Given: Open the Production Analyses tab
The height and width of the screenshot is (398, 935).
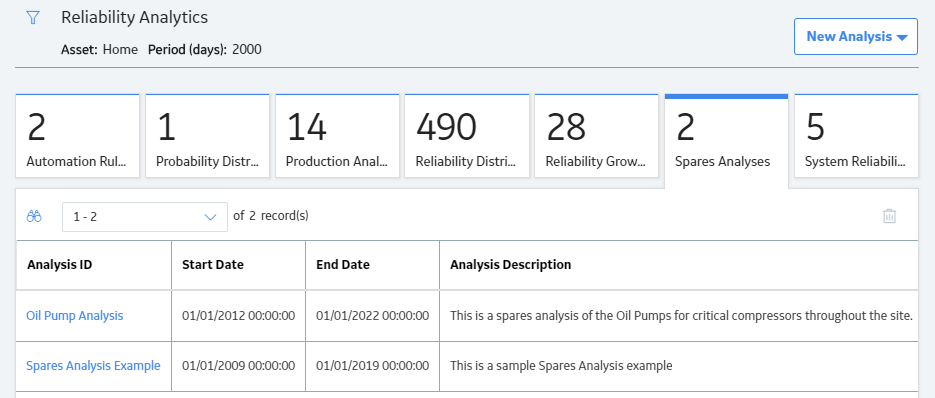Looking at the screenshot, I should pos(338,136).
